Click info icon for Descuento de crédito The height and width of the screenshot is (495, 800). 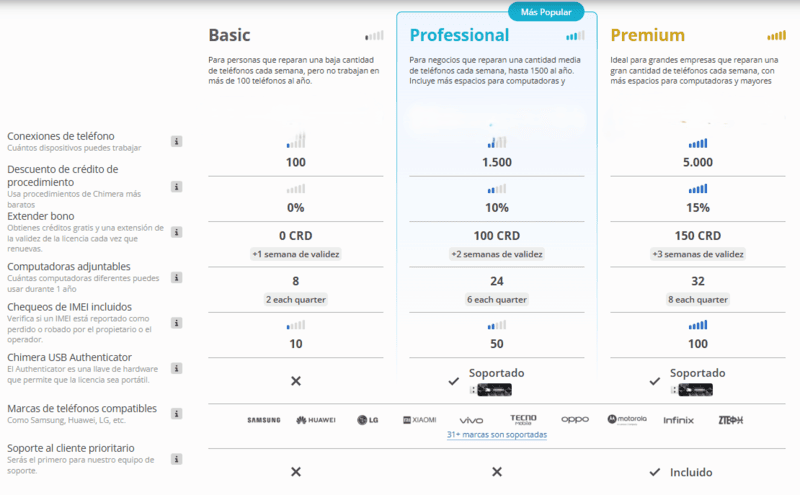177,186
